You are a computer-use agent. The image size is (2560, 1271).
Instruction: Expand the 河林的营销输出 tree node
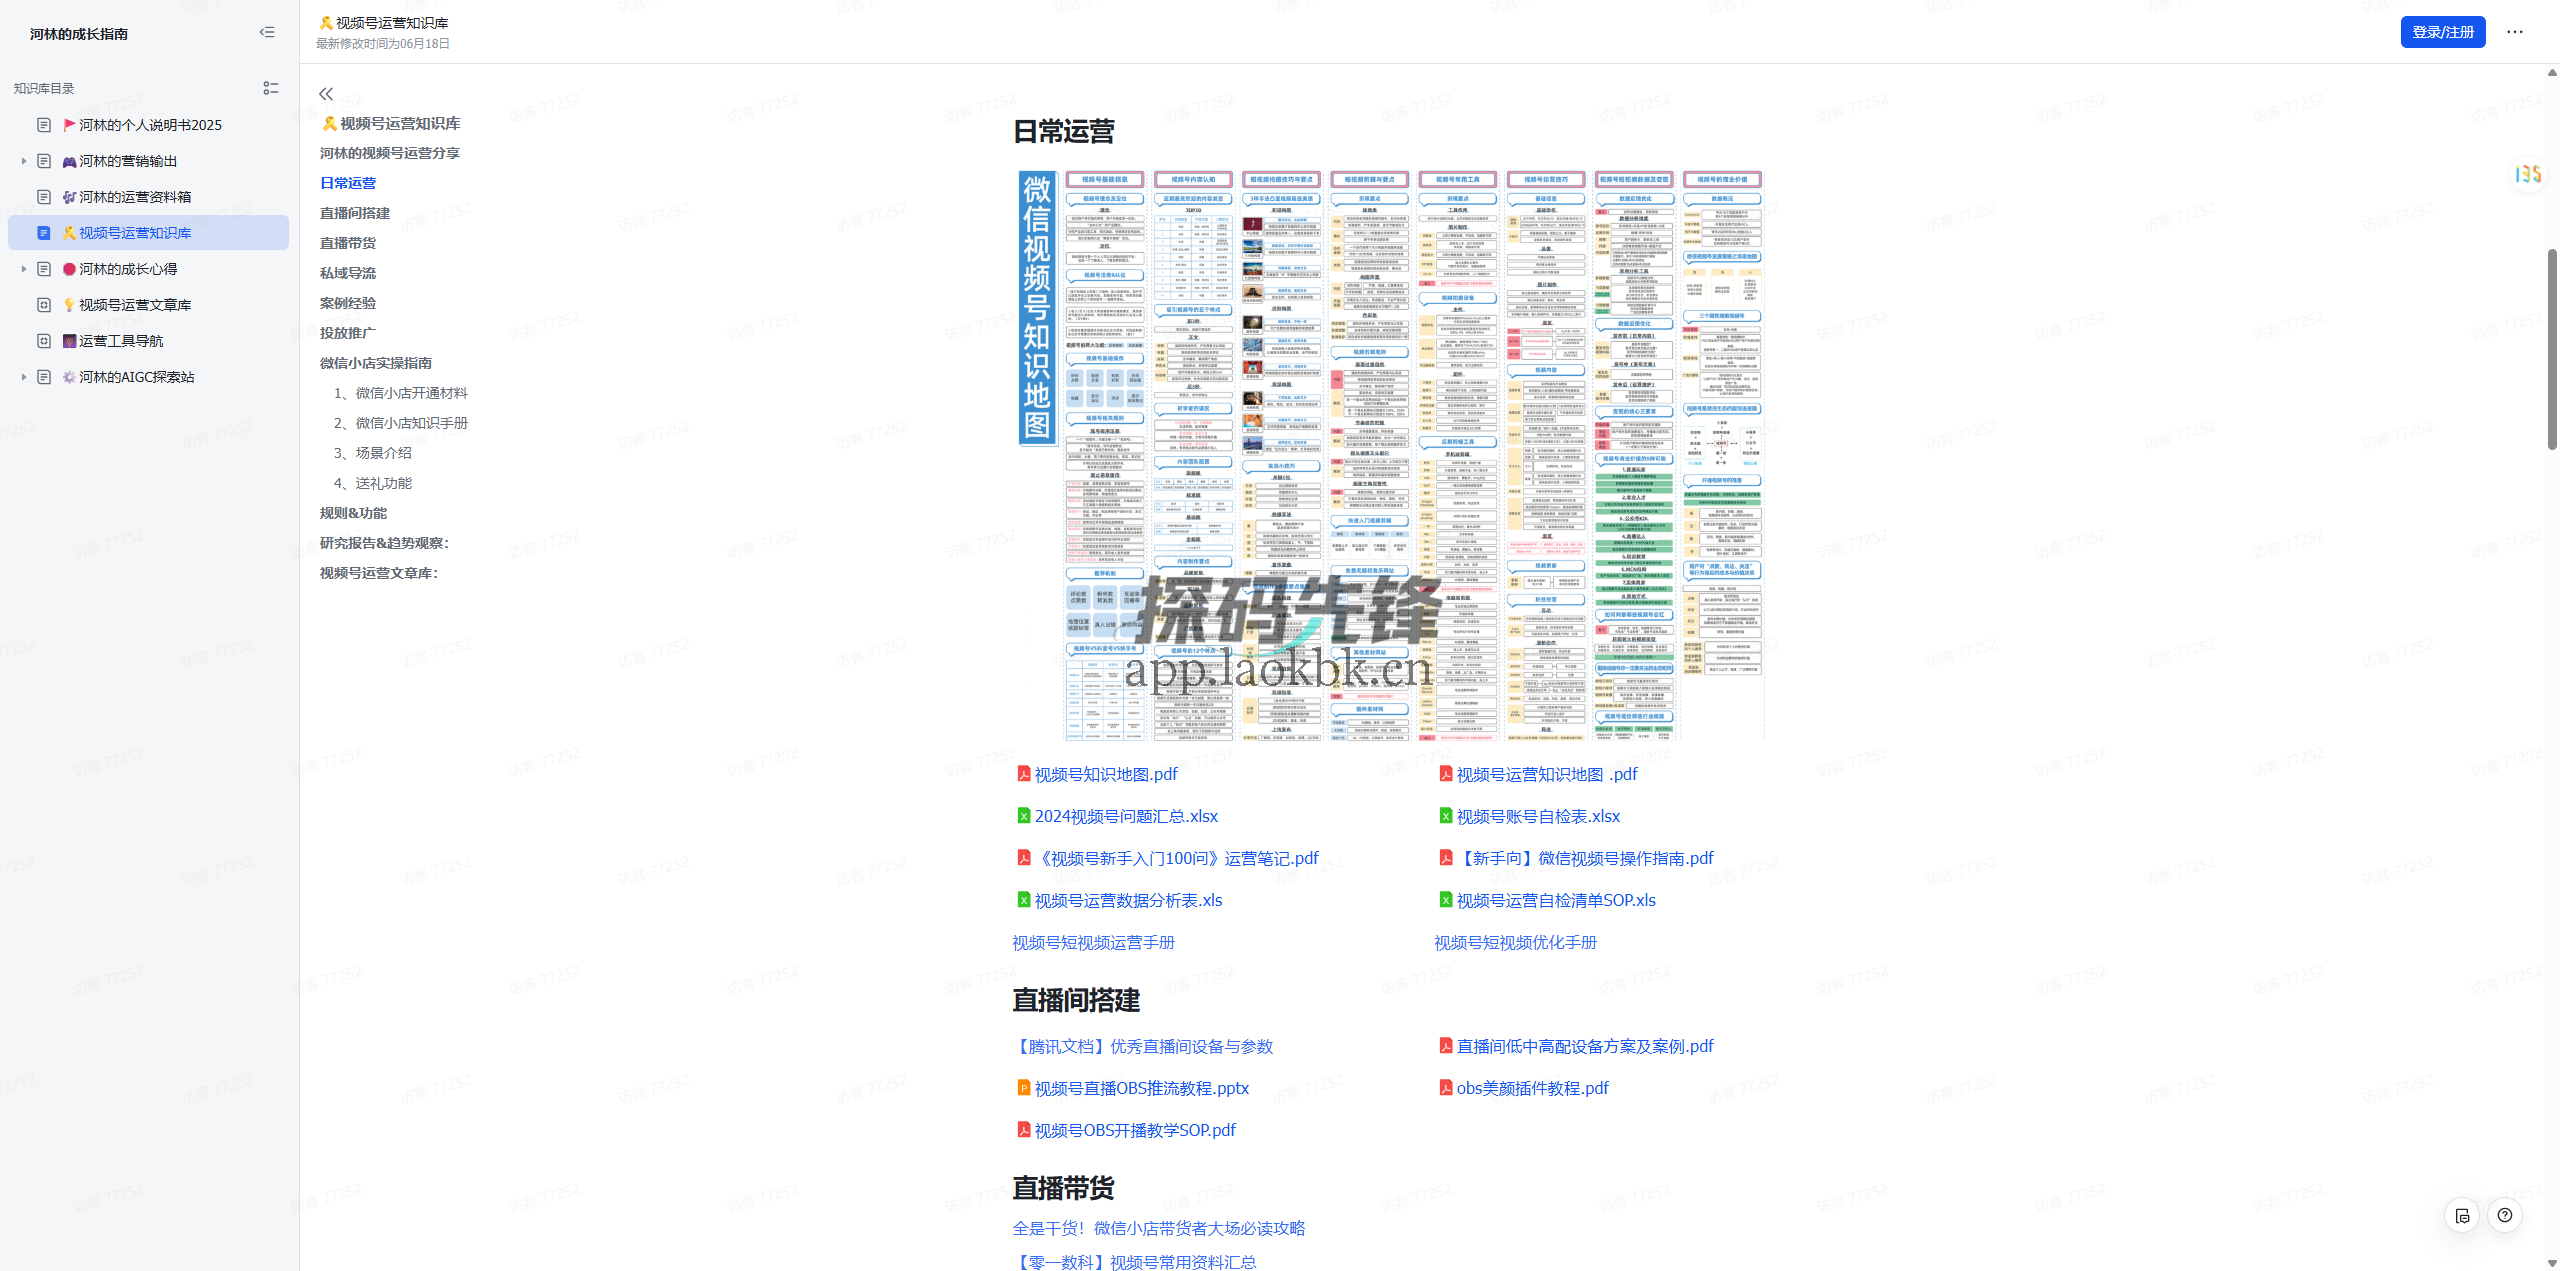click(24, 161)
